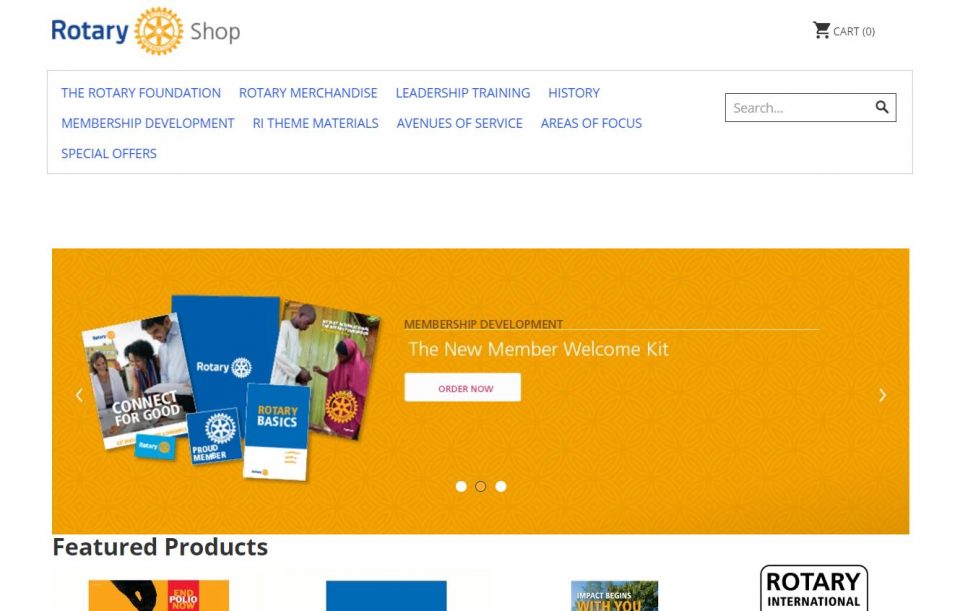The image size is (960, 611).
Task: Open Rotary Merchandise category
Action: point(308,93)
